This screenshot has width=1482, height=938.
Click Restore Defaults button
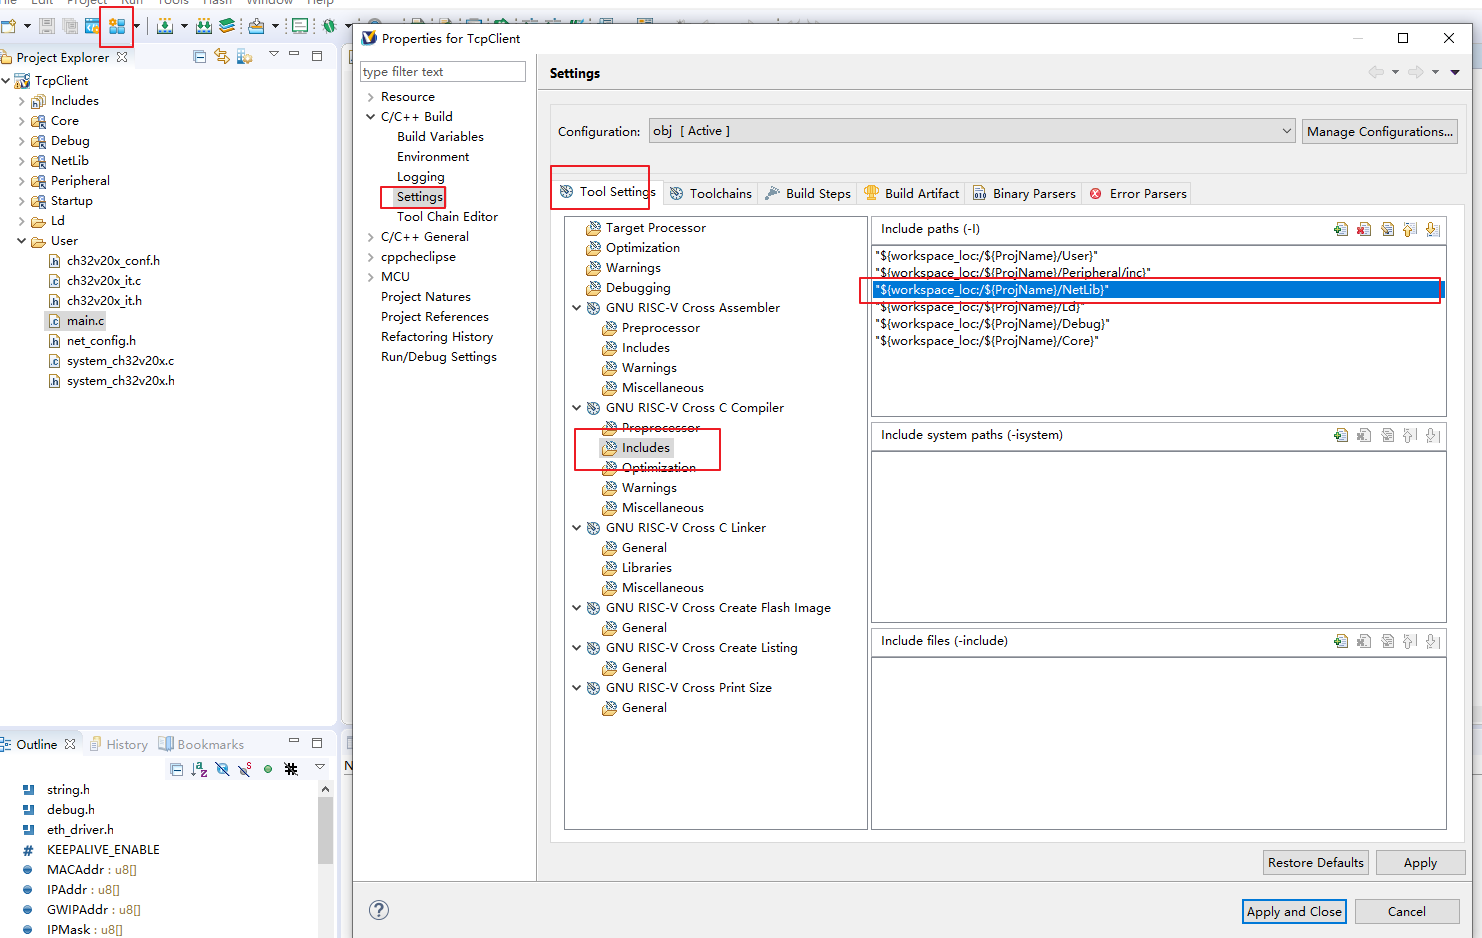[x=1316, y=863]
